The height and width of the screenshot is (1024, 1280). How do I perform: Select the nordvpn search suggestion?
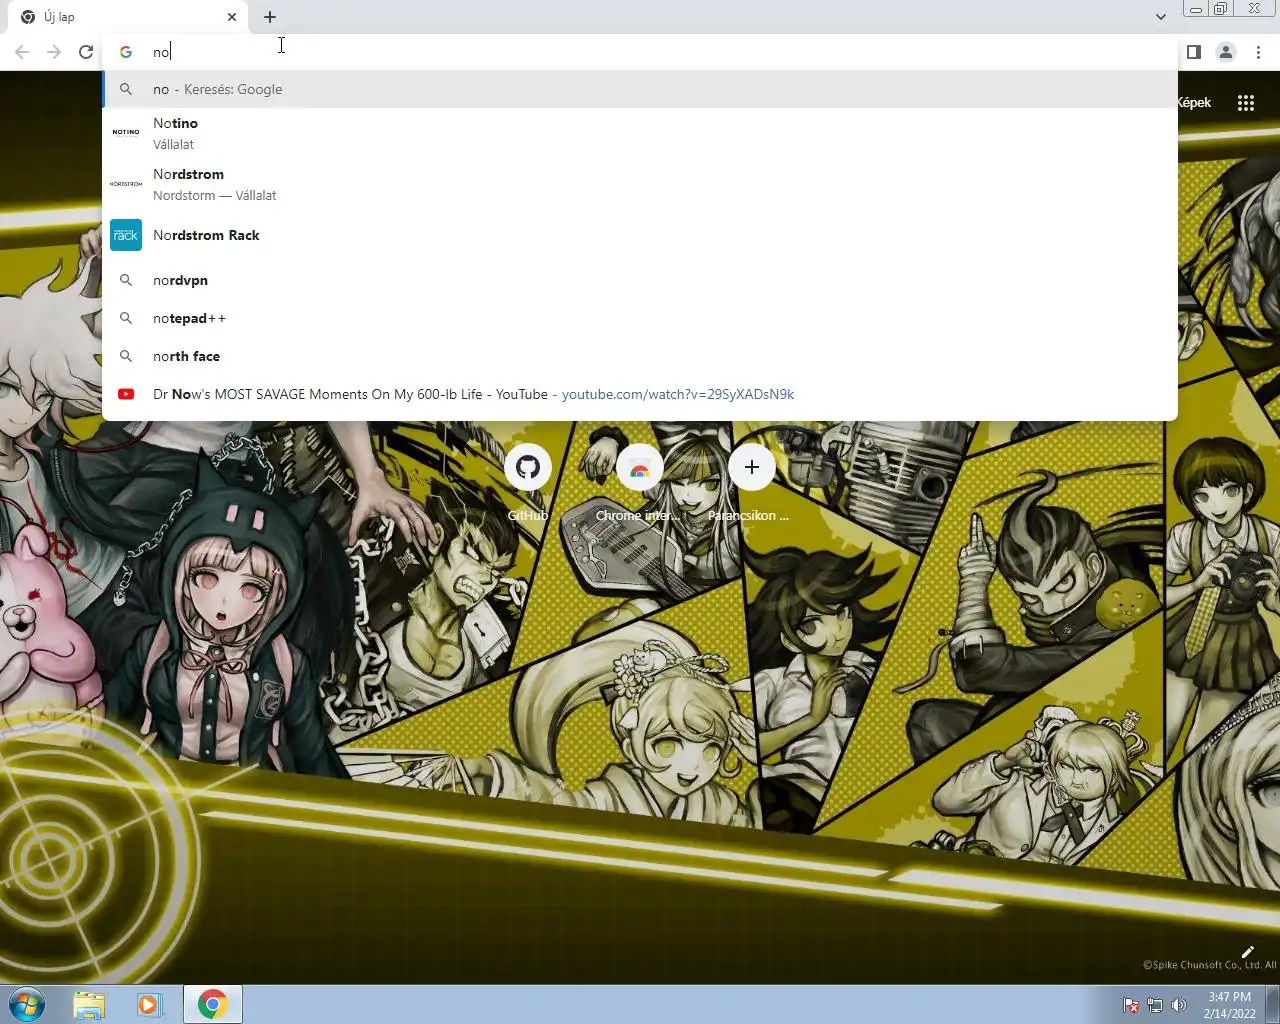640,280
